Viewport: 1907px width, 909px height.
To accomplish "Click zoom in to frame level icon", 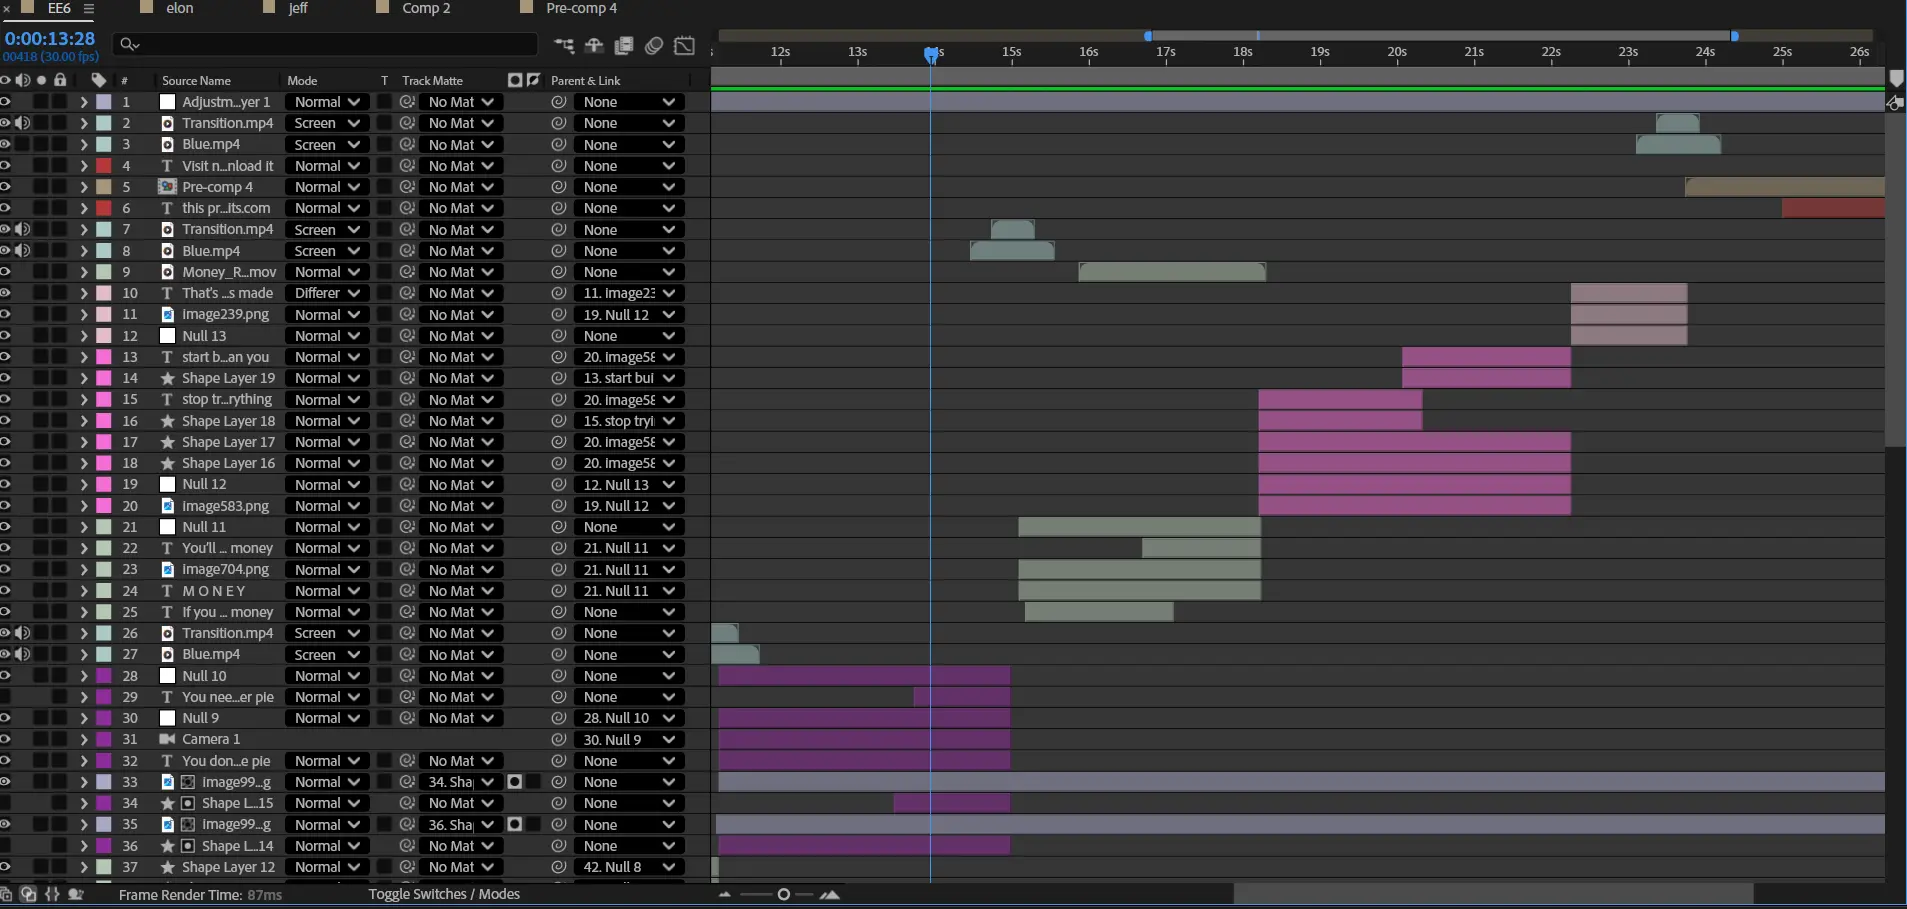I will click(x=829, y=894).
